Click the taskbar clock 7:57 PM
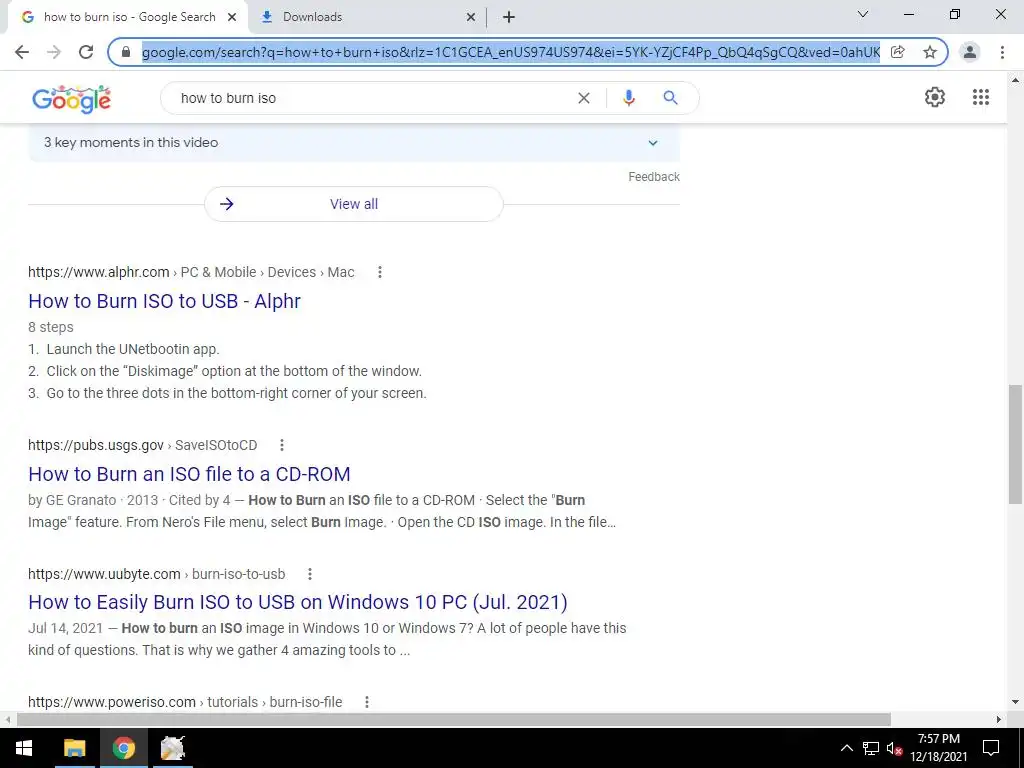This screenshot has height=768, width=1024. pos(938,739)
